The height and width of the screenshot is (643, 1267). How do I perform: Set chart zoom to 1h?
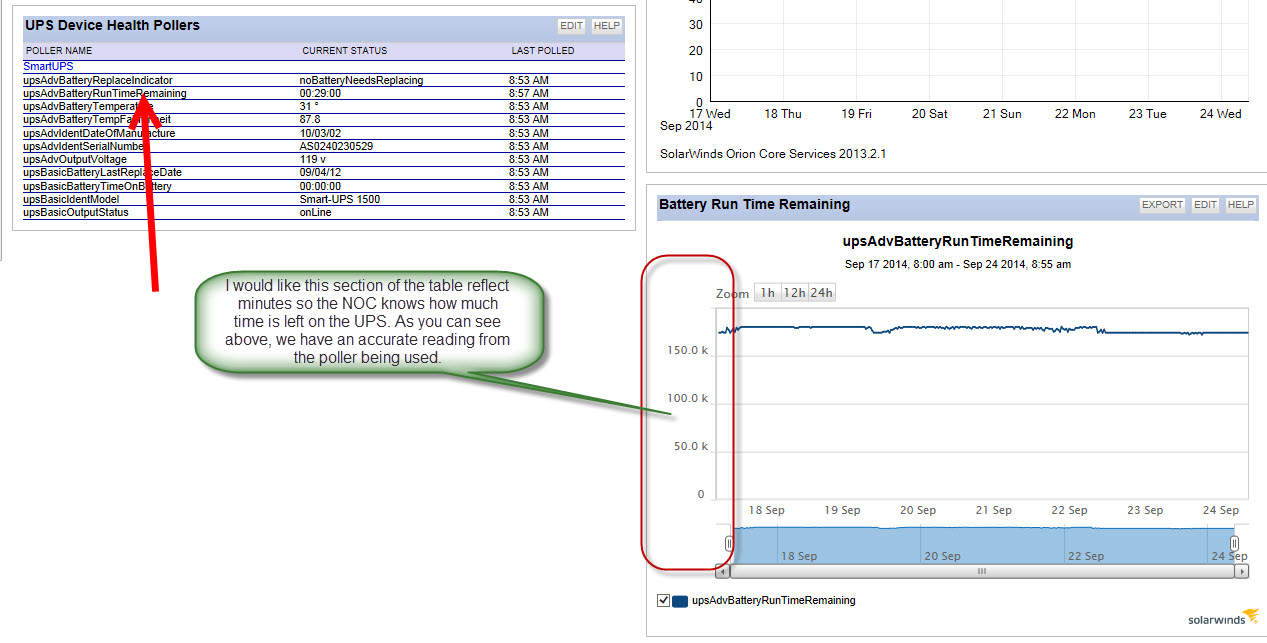pyautogui.click(x=767, y=293)
